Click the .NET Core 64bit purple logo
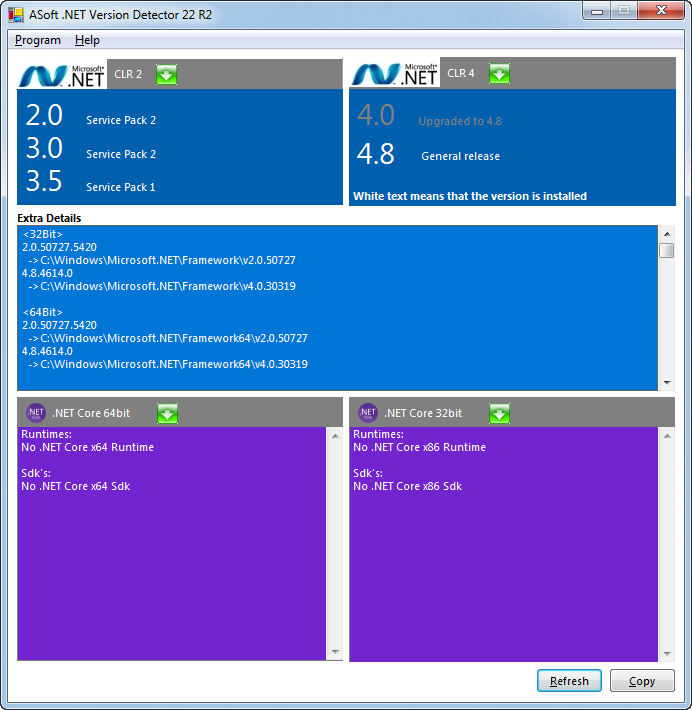 (35, 413)
